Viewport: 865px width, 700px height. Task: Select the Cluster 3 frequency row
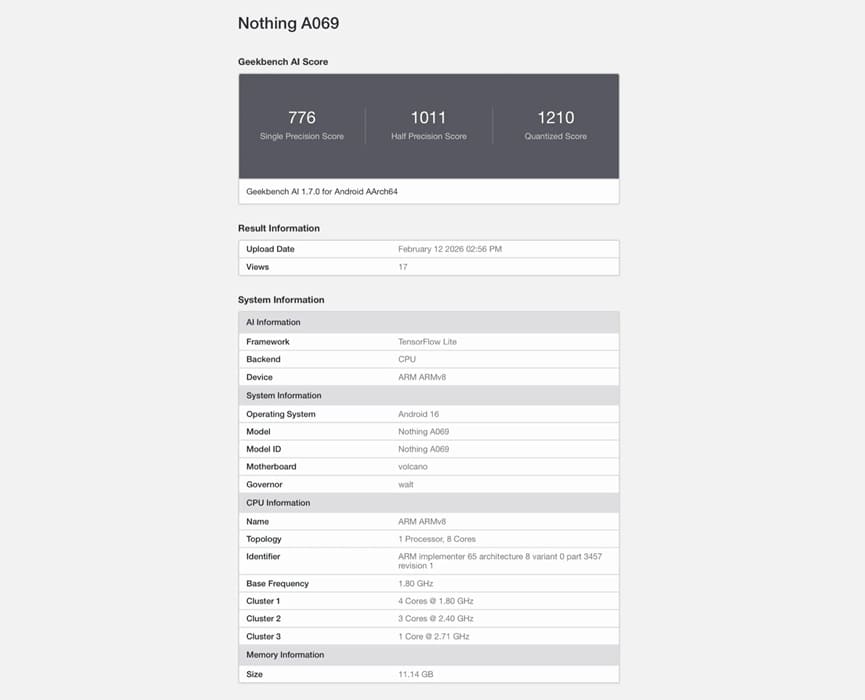428,636
